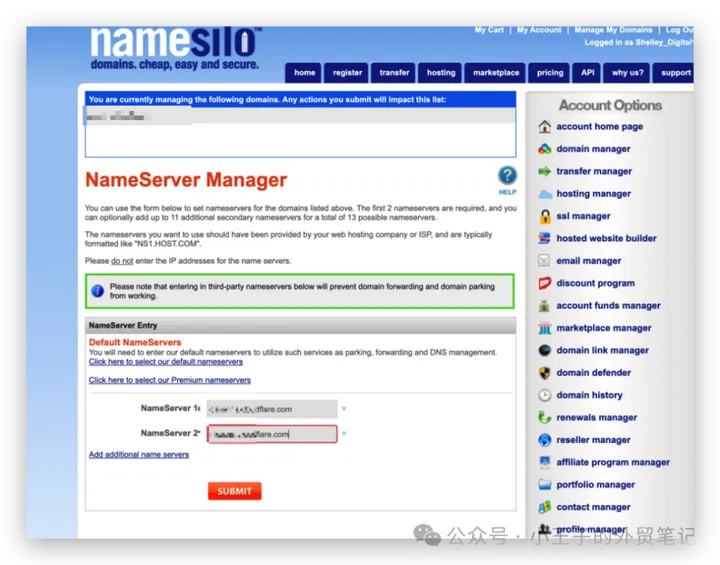720x565 pixels.
Task: Click the red SUBMIT button
Action: (x=235, y=491)
